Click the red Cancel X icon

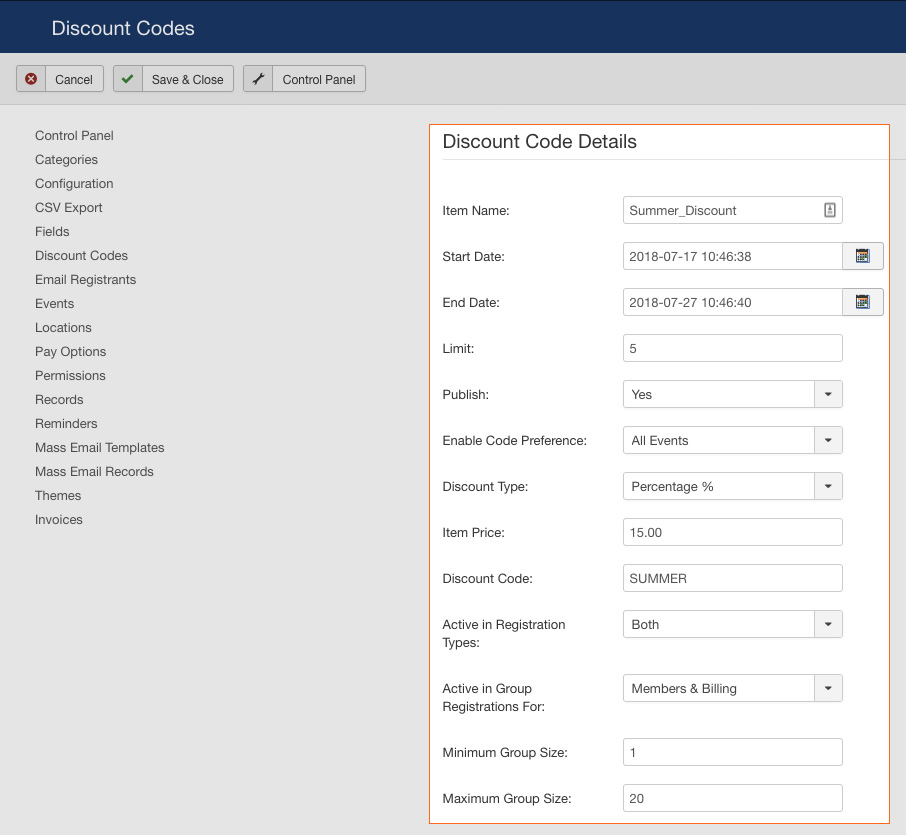31,79
